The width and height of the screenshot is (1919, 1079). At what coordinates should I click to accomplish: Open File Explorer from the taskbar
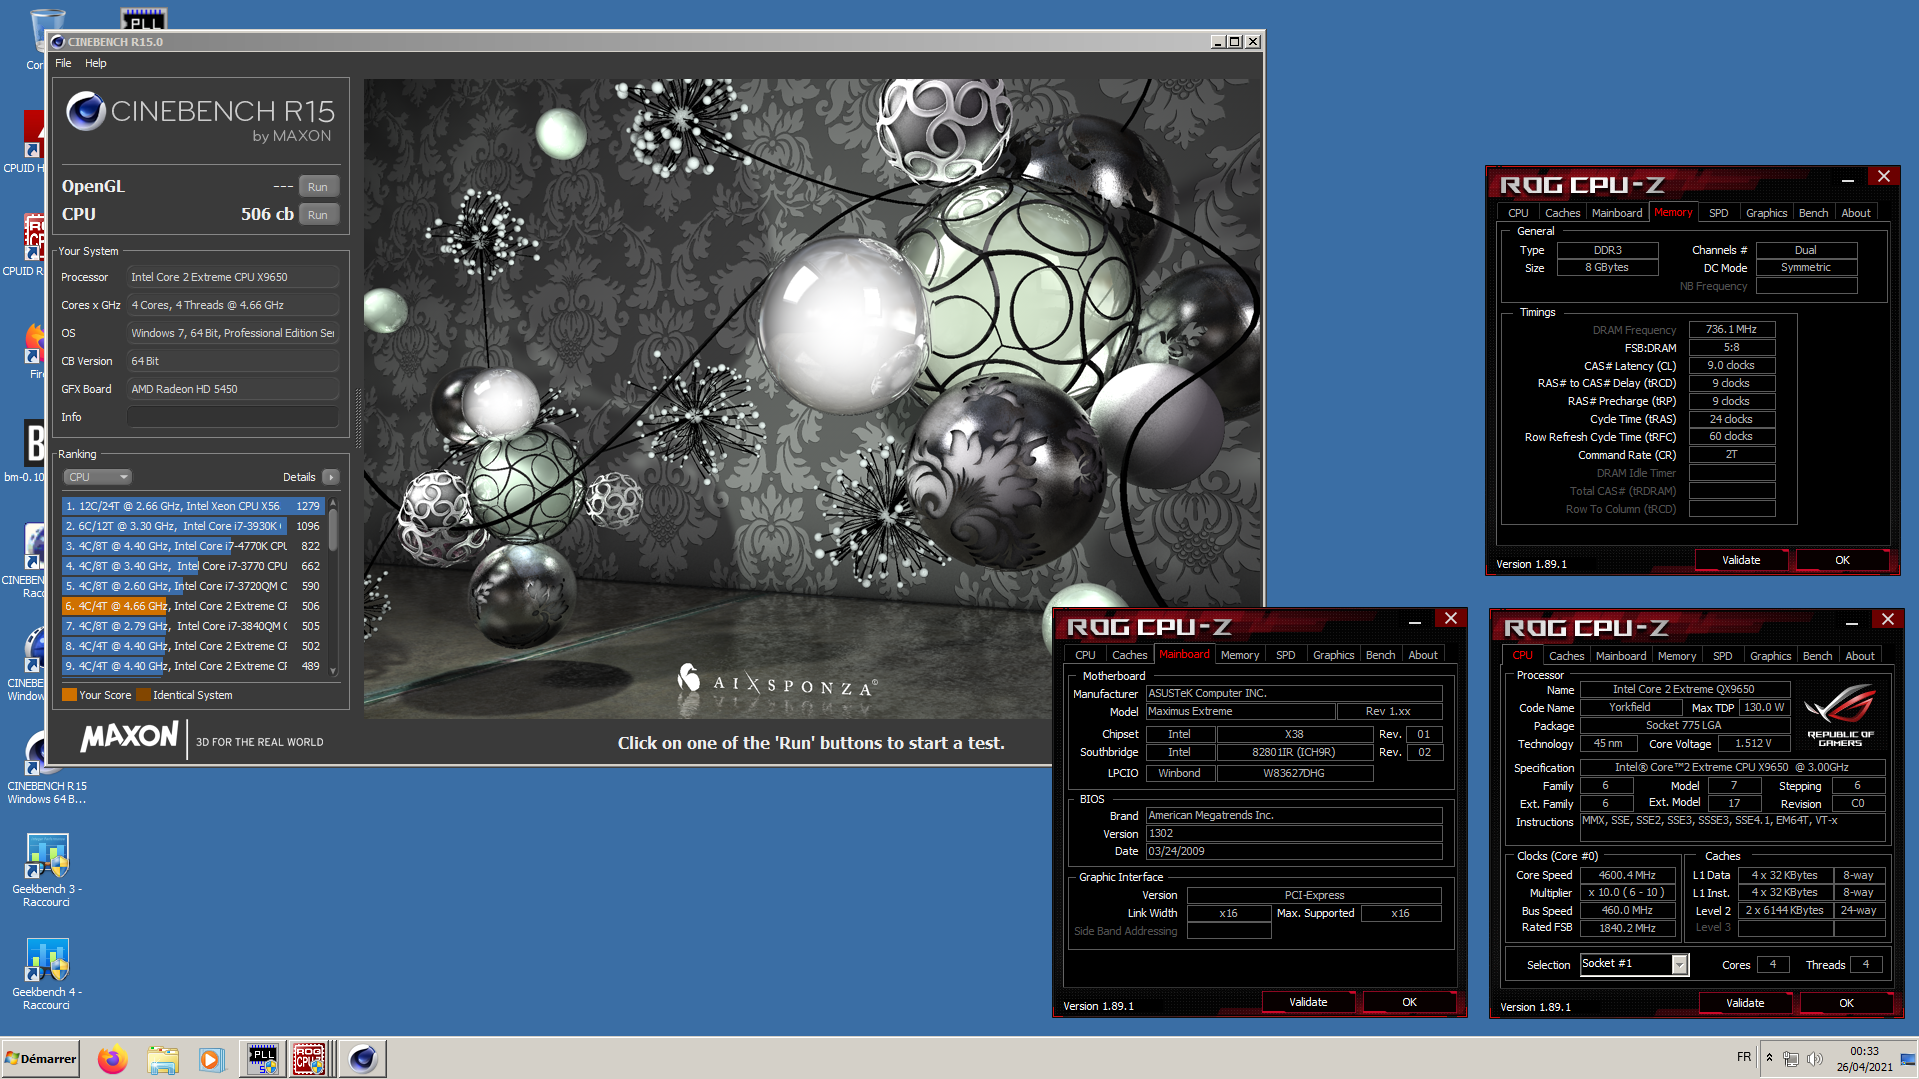click(x=162, y=1059)
